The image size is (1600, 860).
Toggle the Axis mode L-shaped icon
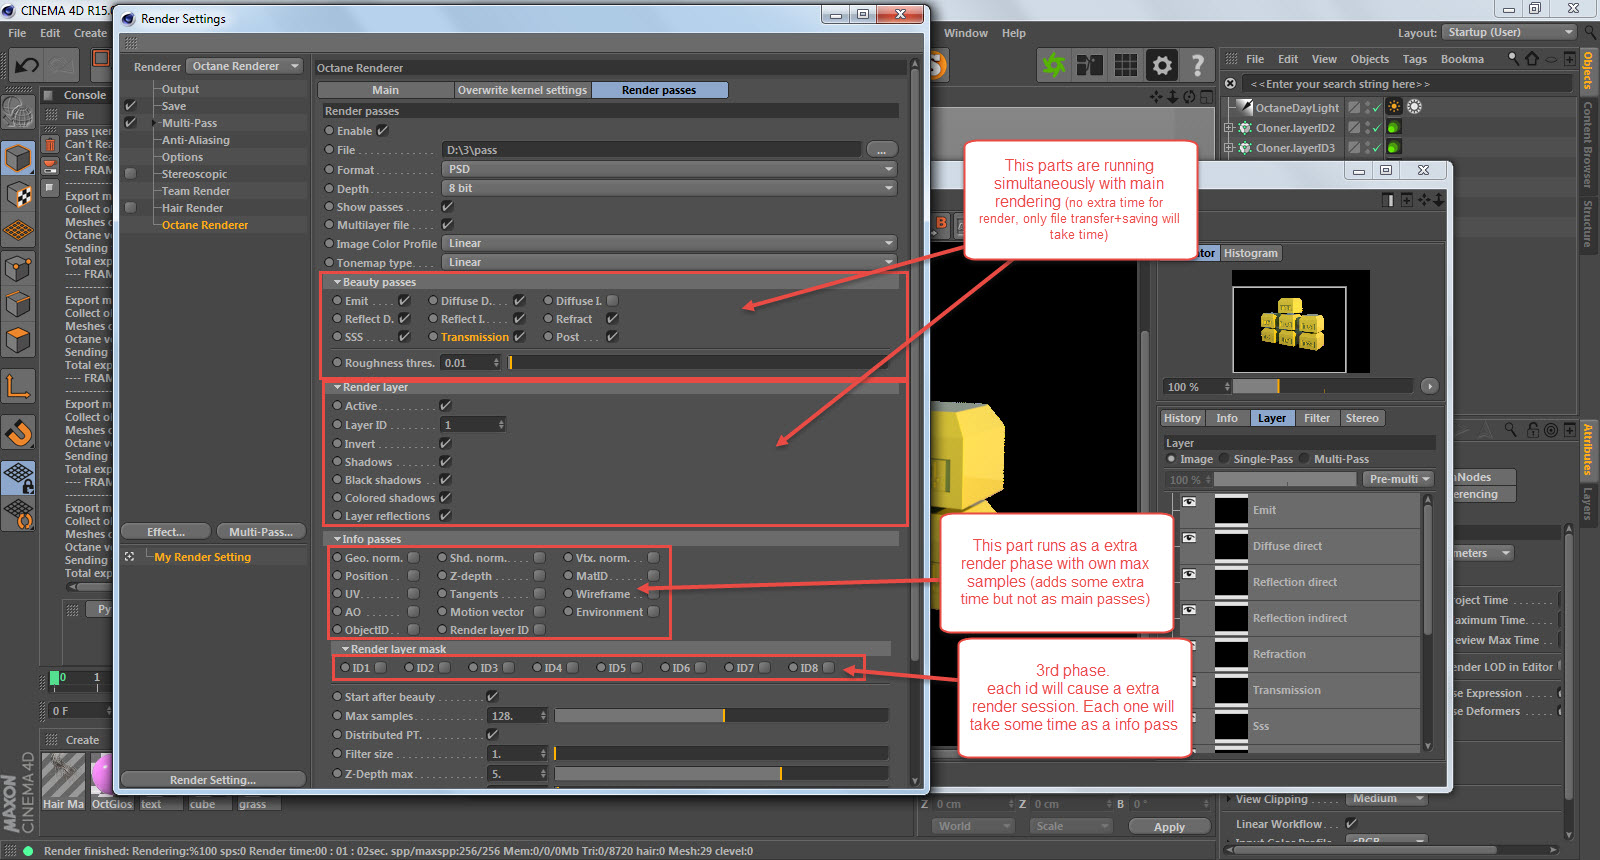pyautogui.click(x=18, y=385)
